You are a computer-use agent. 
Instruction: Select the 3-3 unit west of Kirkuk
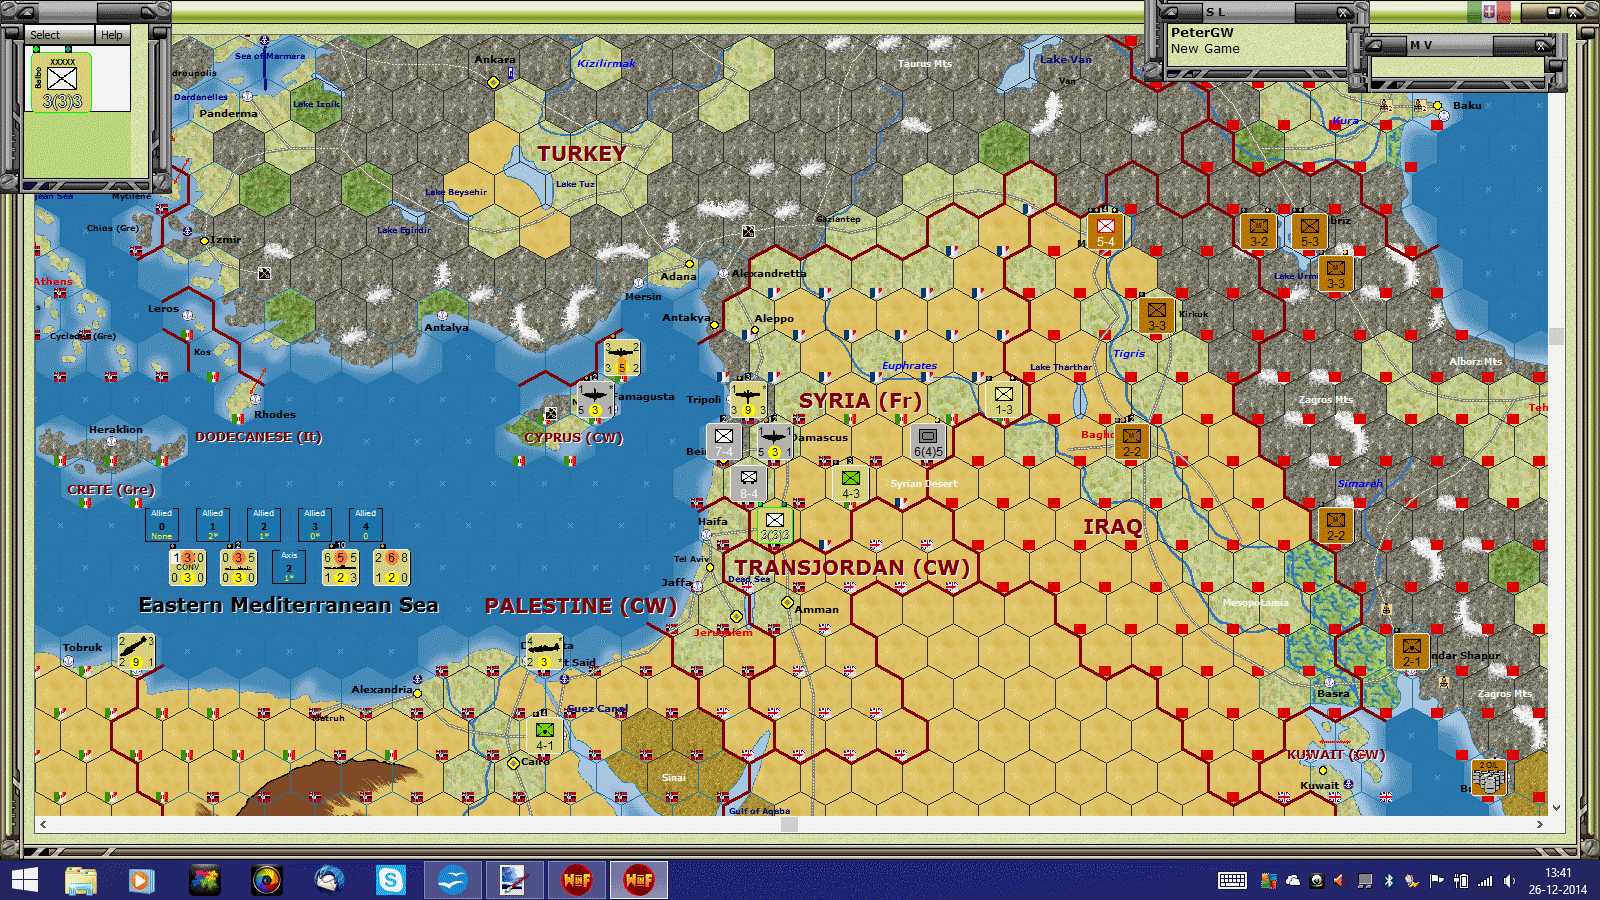tap(1156, 315)
